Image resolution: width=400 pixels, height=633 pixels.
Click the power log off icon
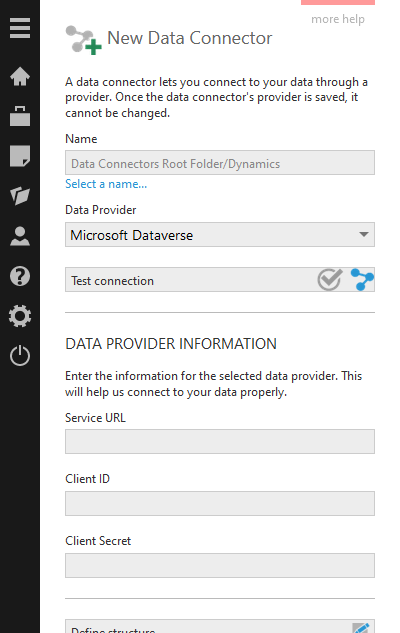click(20, 356)
